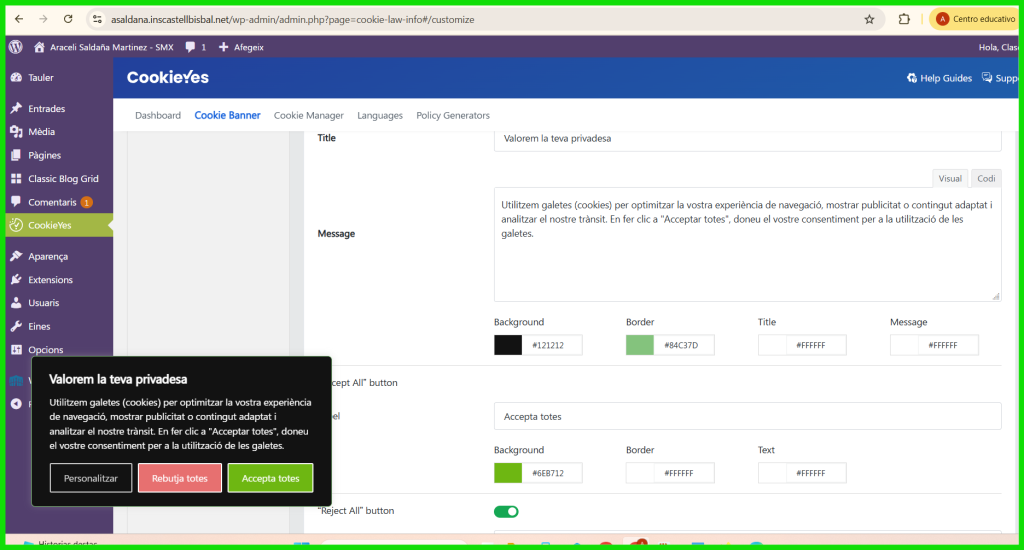1024x550 pixels.
Task: Open the green border color swatch
Action: point(640,345)
